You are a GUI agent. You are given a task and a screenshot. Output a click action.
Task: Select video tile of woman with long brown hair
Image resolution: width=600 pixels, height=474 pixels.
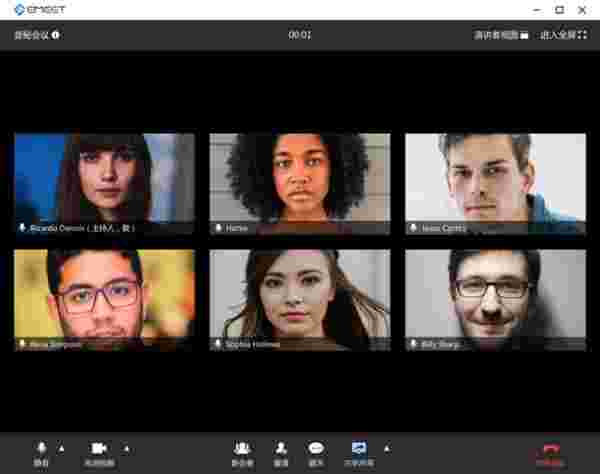tap(300, 300)
